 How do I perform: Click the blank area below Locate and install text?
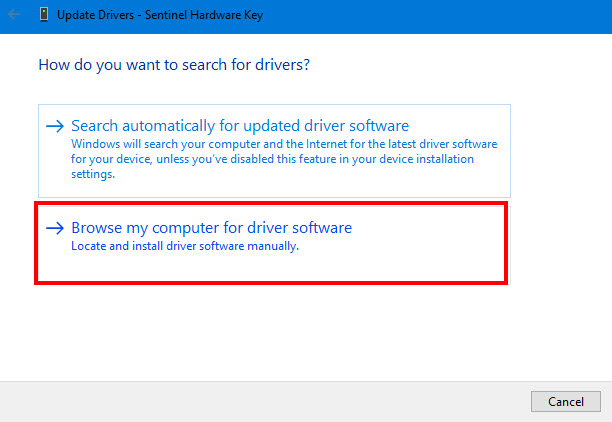click(x=271, y=267)
